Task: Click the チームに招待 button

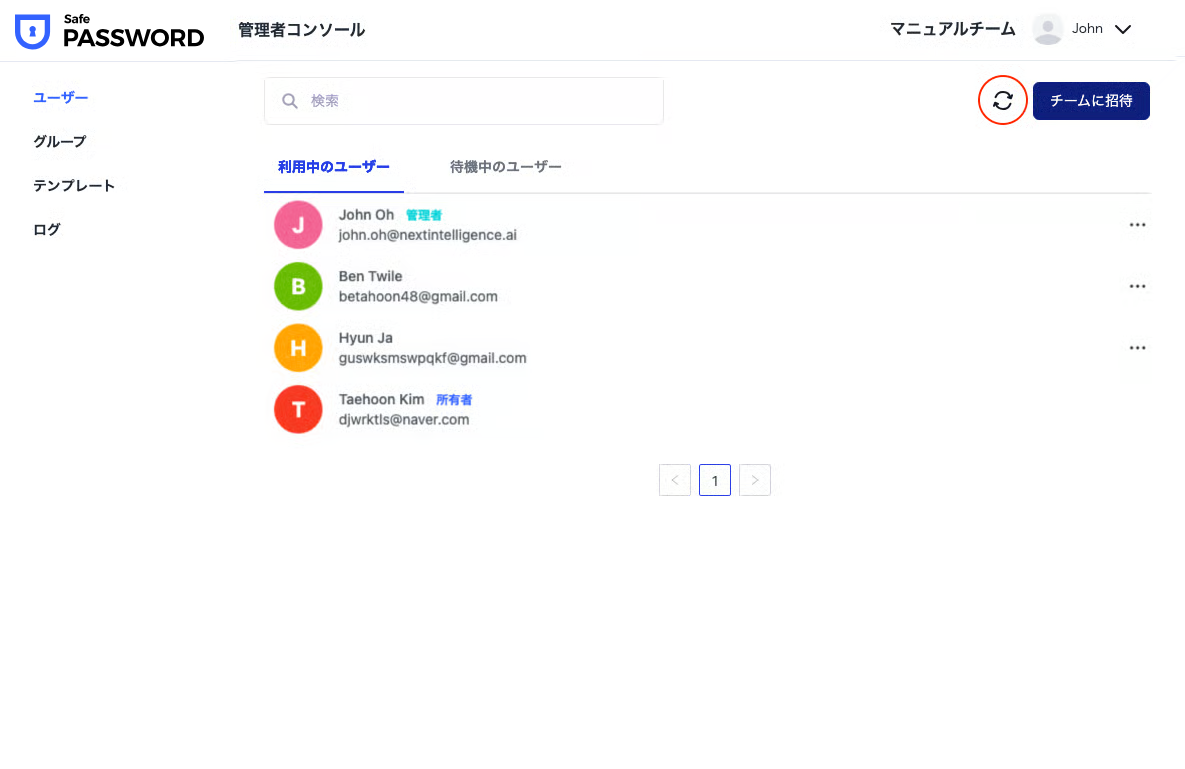Action: 1091,101
